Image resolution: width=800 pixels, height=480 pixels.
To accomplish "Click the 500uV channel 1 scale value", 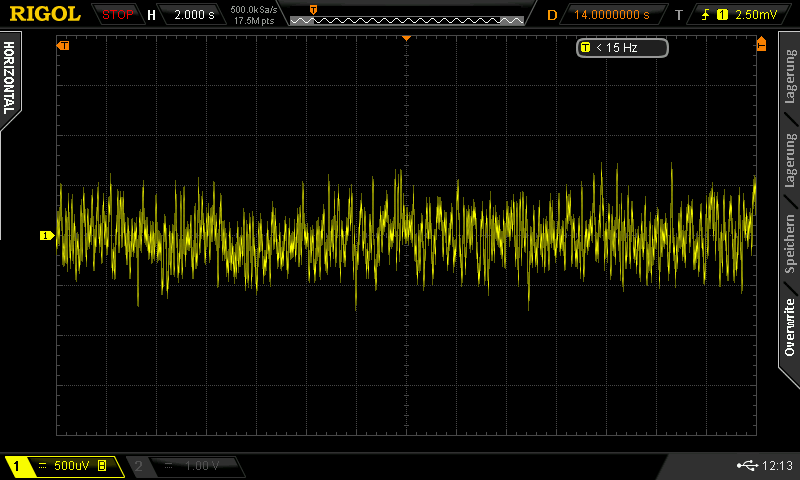I will click(x=71, y=466).
